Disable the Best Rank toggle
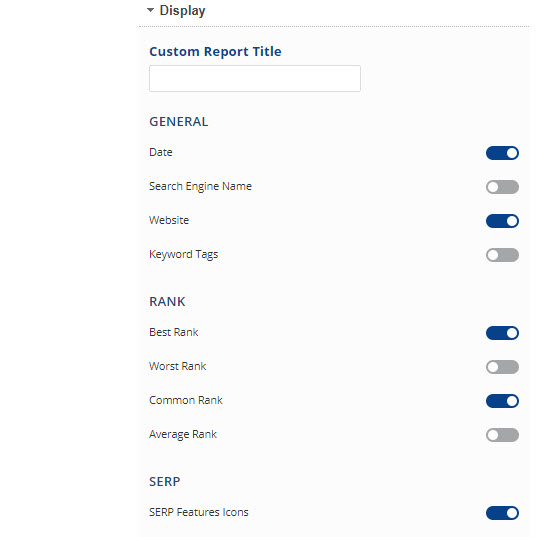 click(x=502, y=333)
